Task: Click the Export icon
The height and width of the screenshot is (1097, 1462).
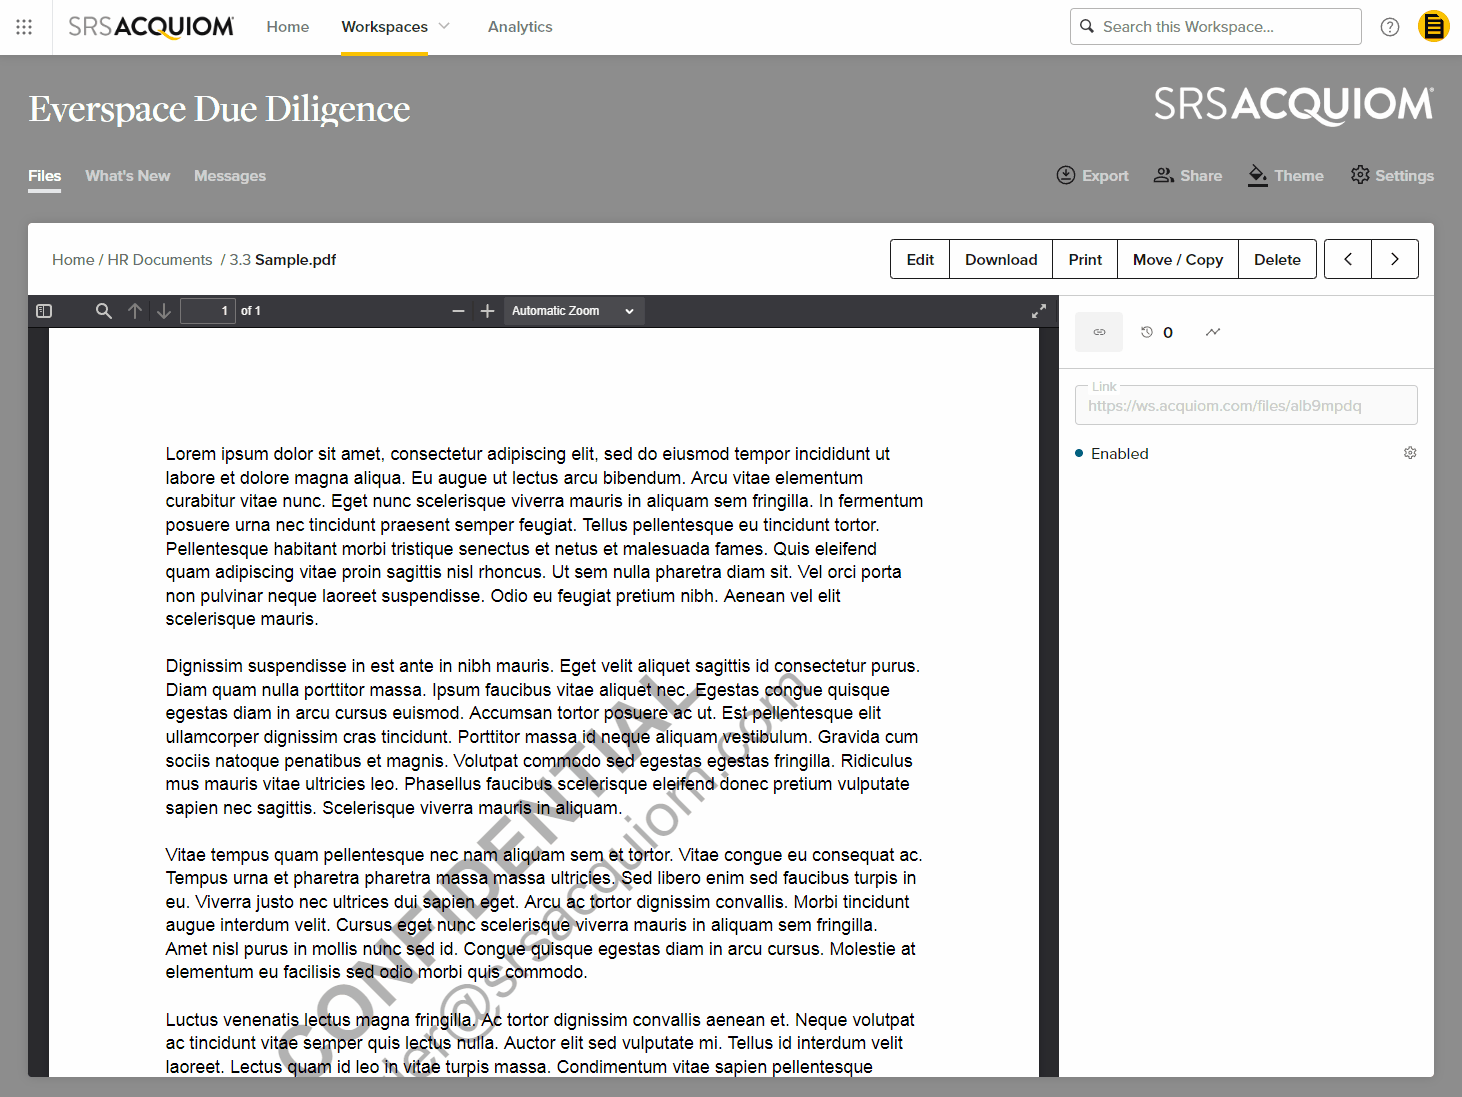Action: [x=1066, y=175]
